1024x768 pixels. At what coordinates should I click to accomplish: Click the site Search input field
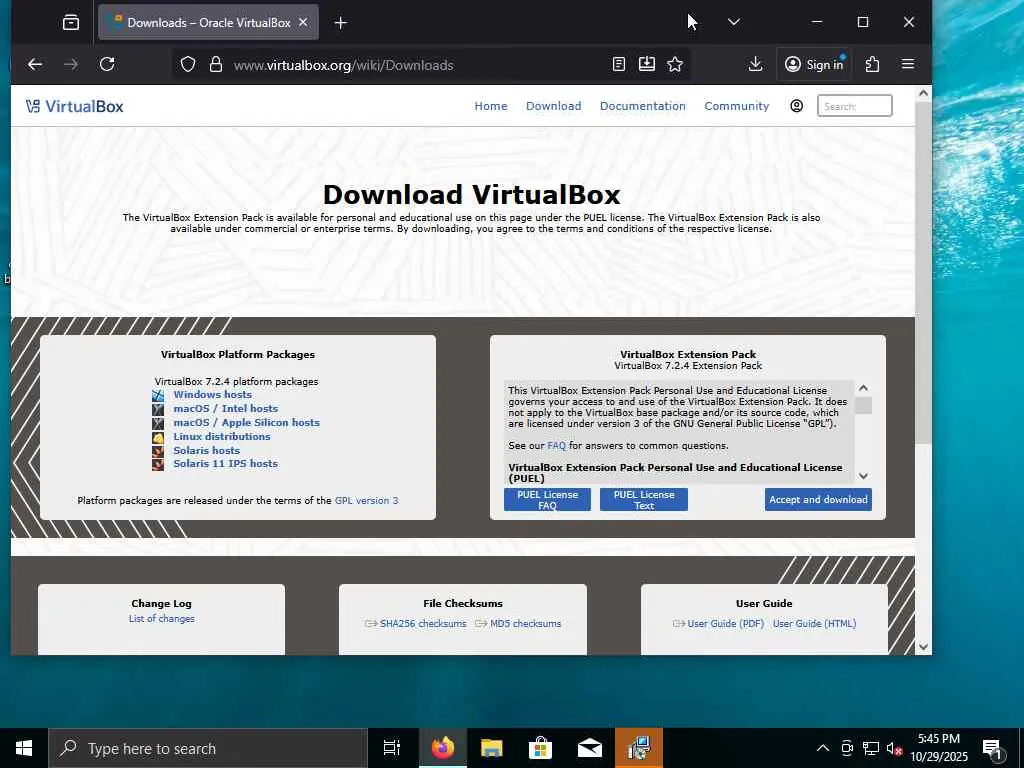tap(854, 106)
